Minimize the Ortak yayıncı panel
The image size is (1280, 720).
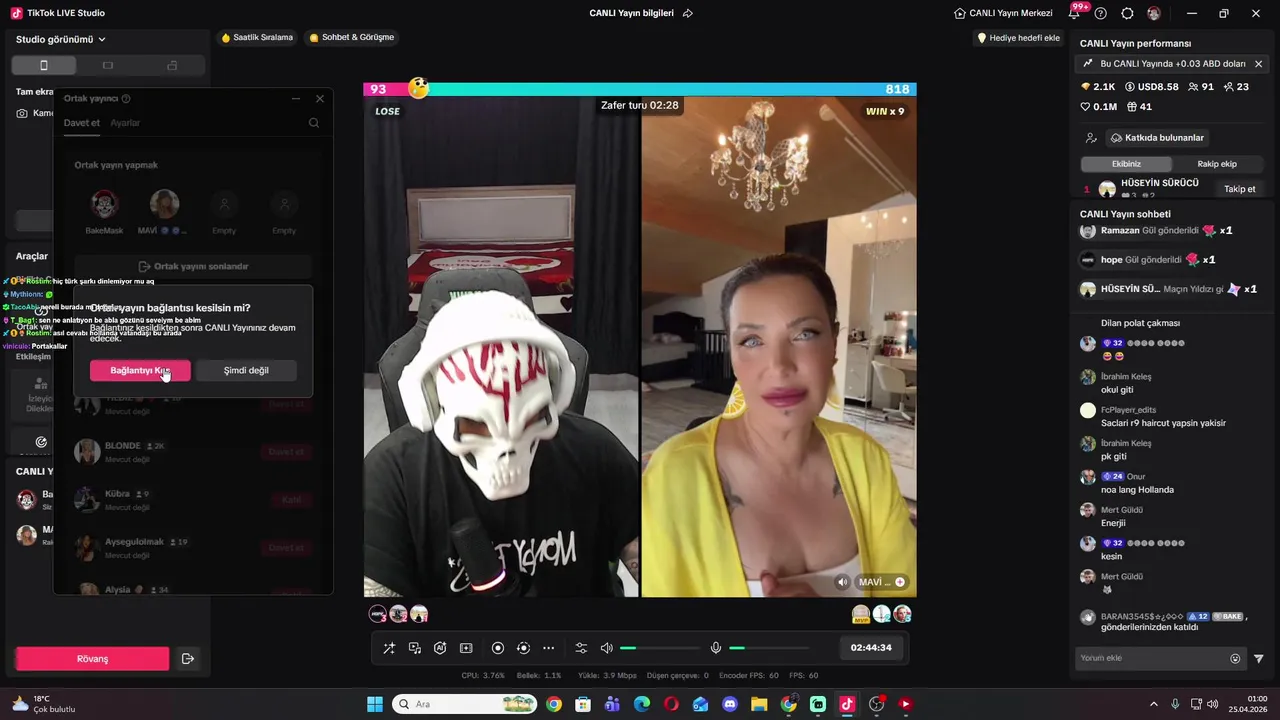coord(296,98)
